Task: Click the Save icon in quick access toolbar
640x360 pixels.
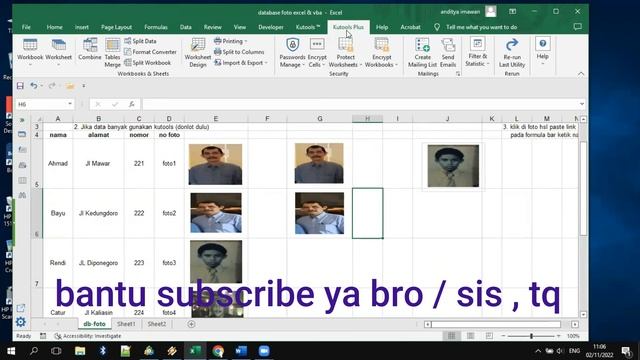Action: pyautogui.click(x=20, y=86)
